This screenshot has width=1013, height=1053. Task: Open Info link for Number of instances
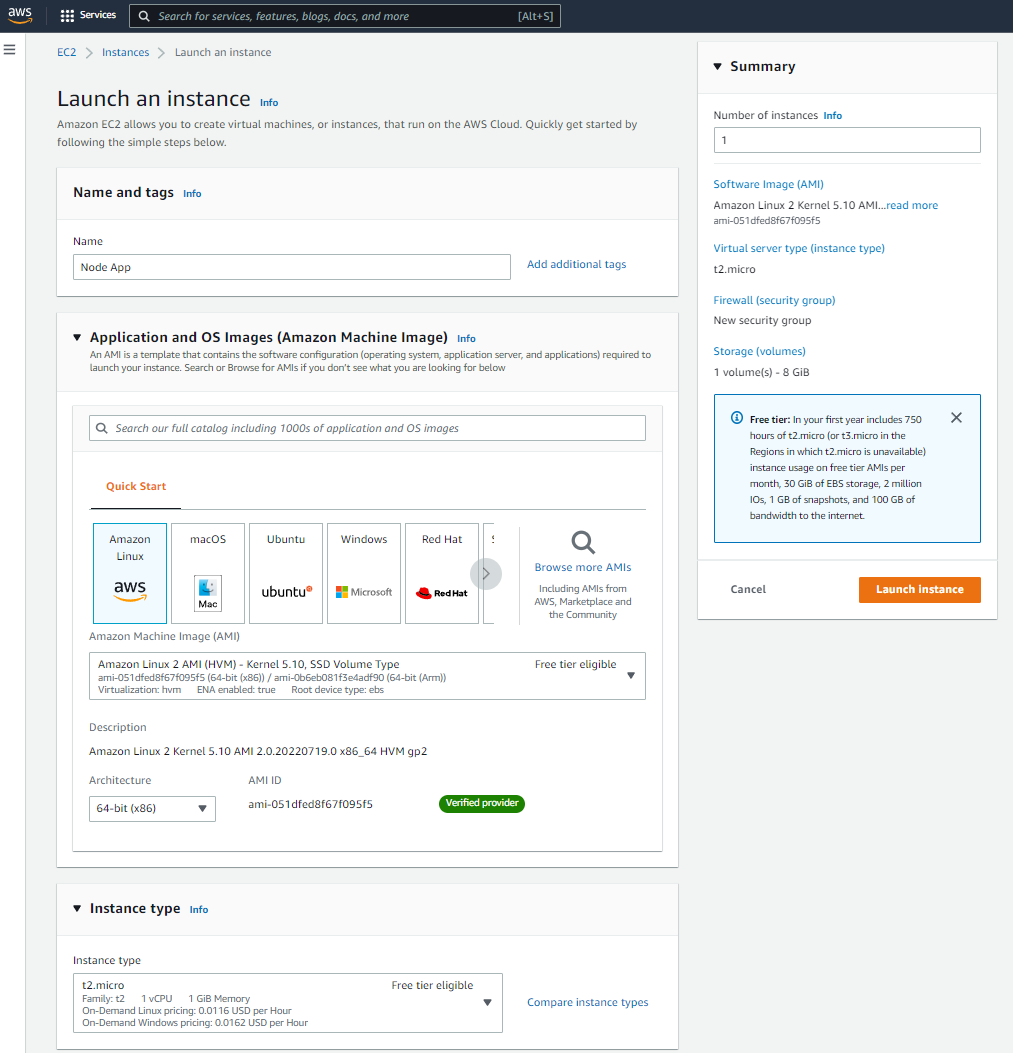pyautogui.click(x=832, y=116)
